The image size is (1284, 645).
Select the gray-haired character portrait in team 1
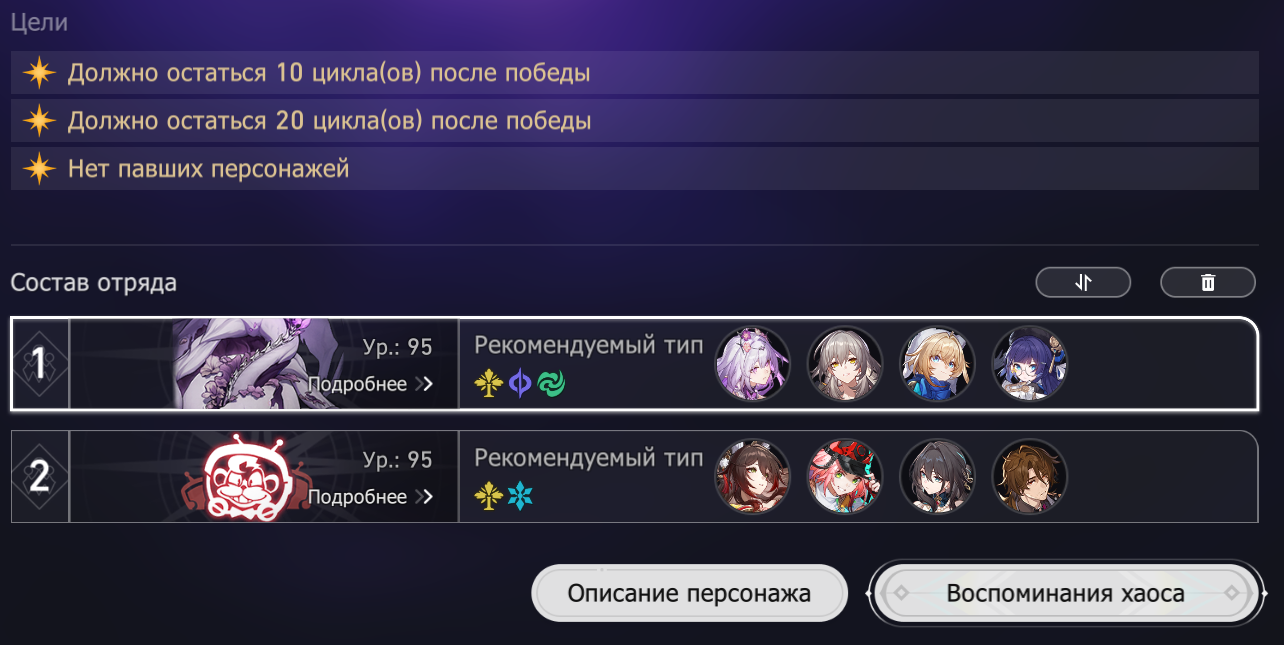click(x=845, y=364)
